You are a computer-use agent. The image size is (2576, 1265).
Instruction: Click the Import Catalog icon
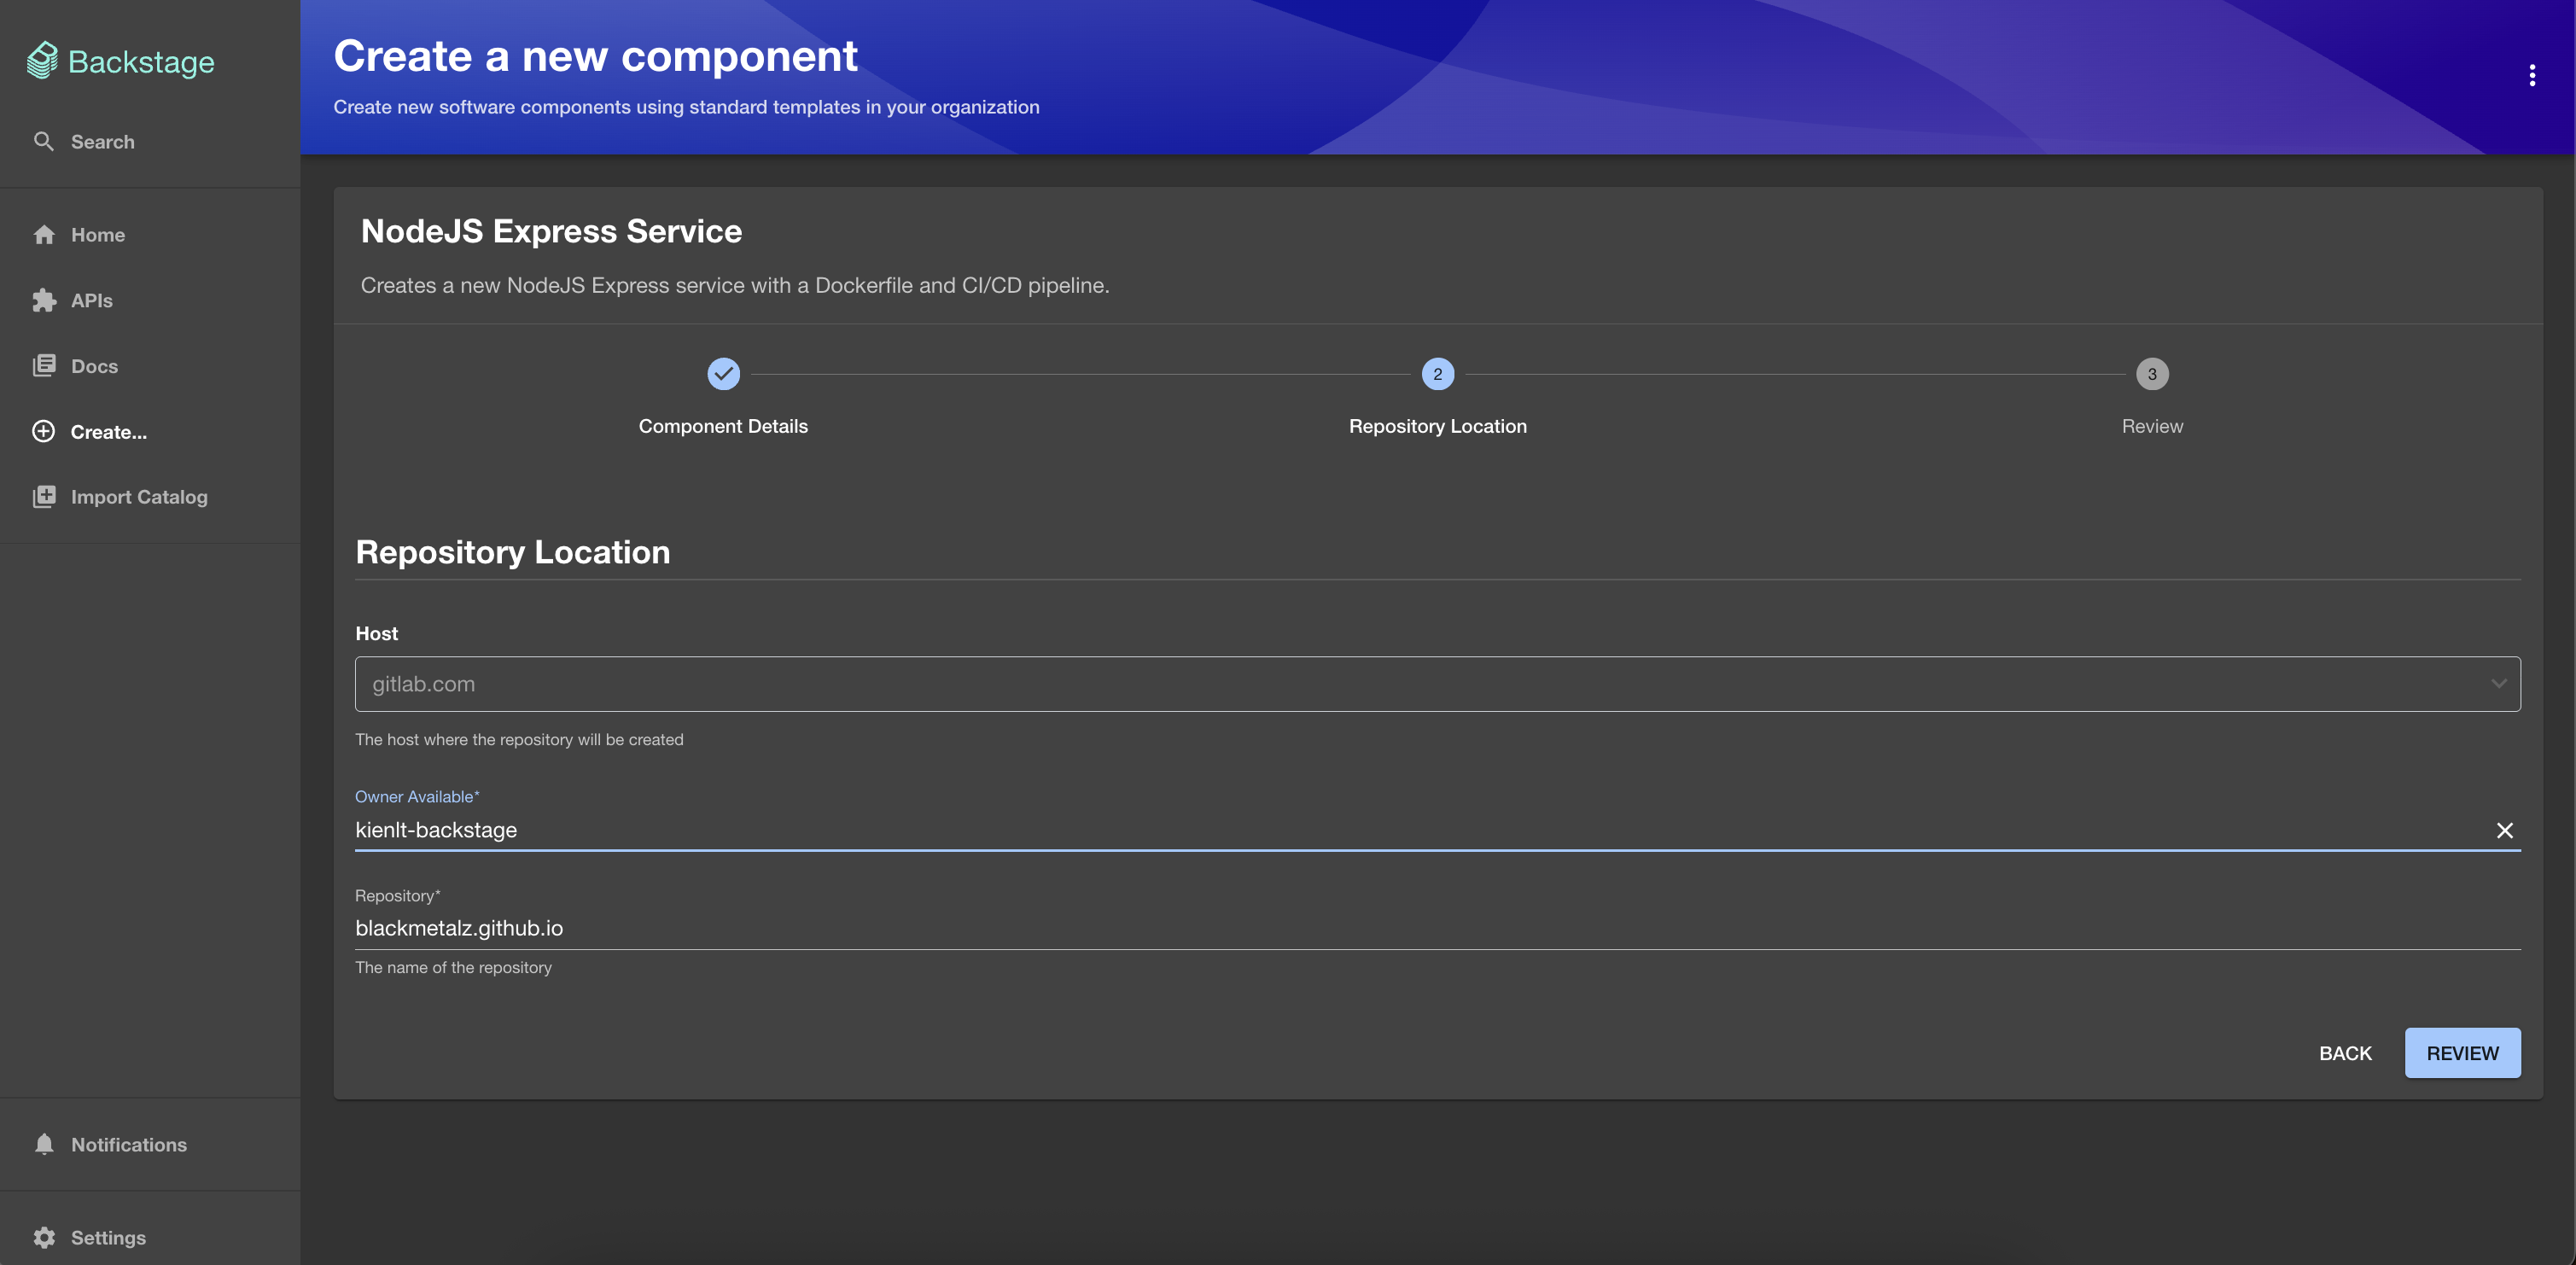click(44, 497)
